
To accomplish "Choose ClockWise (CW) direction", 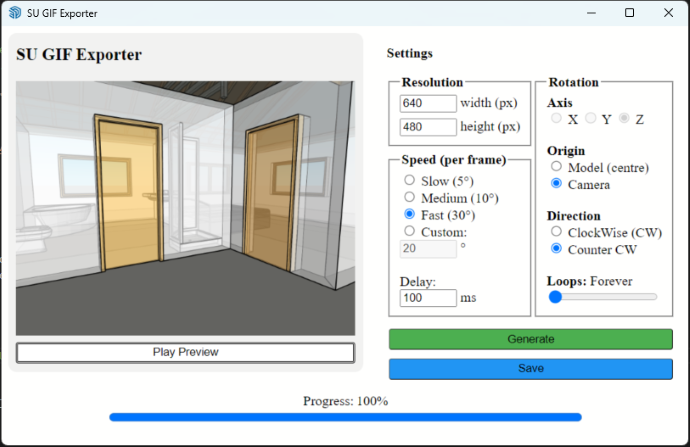I will 557,232.
